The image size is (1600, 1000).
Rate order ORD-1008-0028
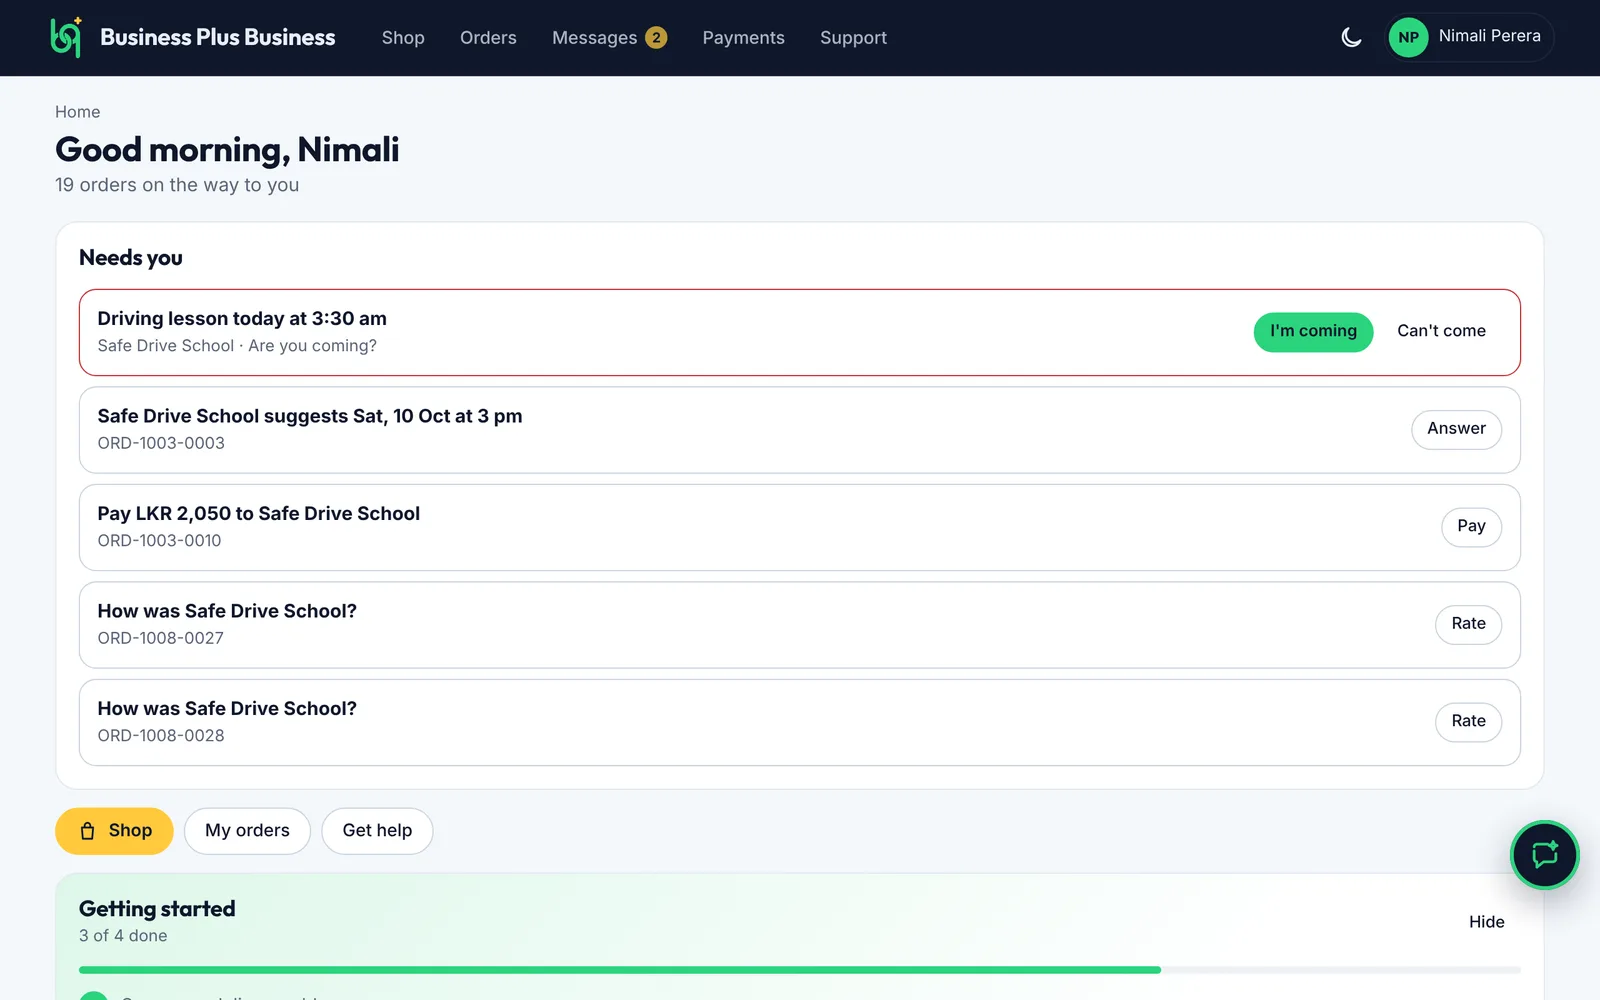[1468, 722]
